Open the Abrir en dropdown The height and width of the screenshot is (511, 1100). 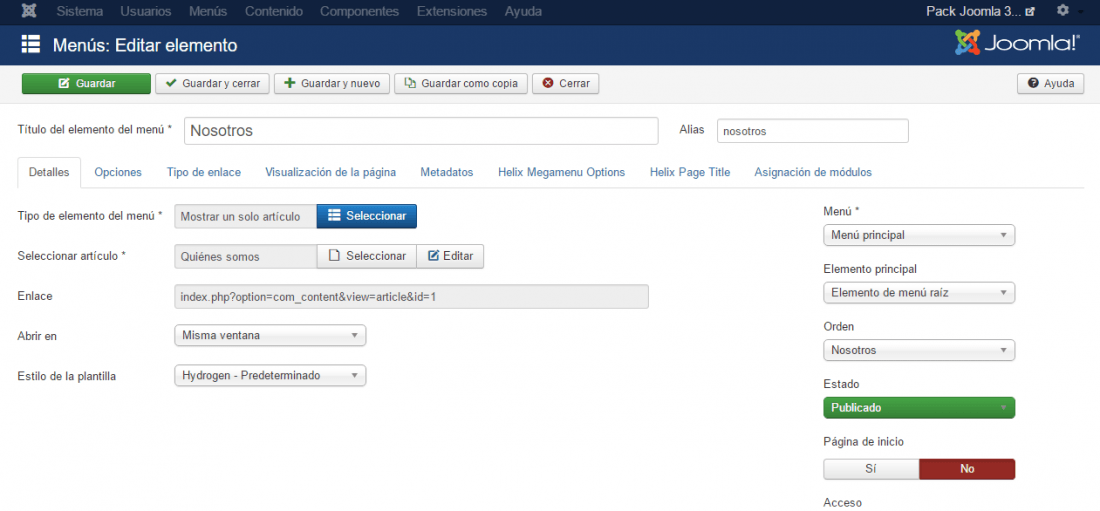point(270,336)
